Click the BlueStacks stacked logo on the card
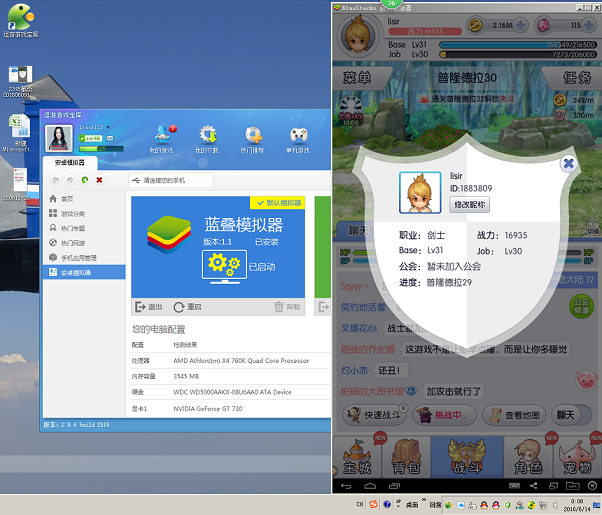Viewport: 602px width, 515px height. [x=169, y=234]
